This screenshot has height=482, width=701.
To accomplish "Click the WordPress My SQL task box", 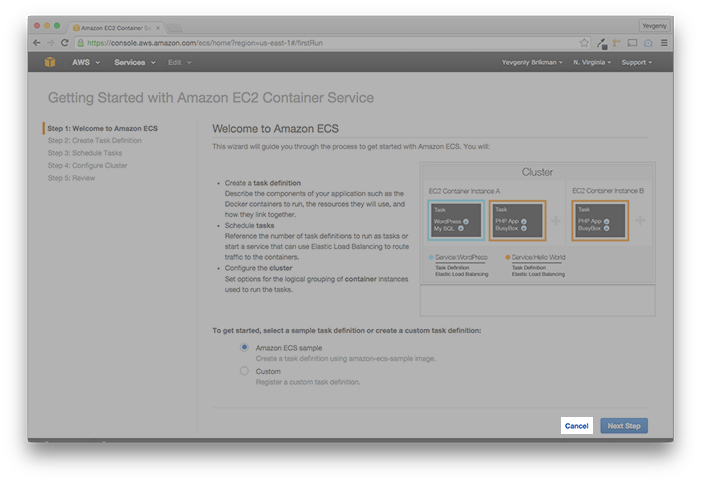I will coord(456,220).
